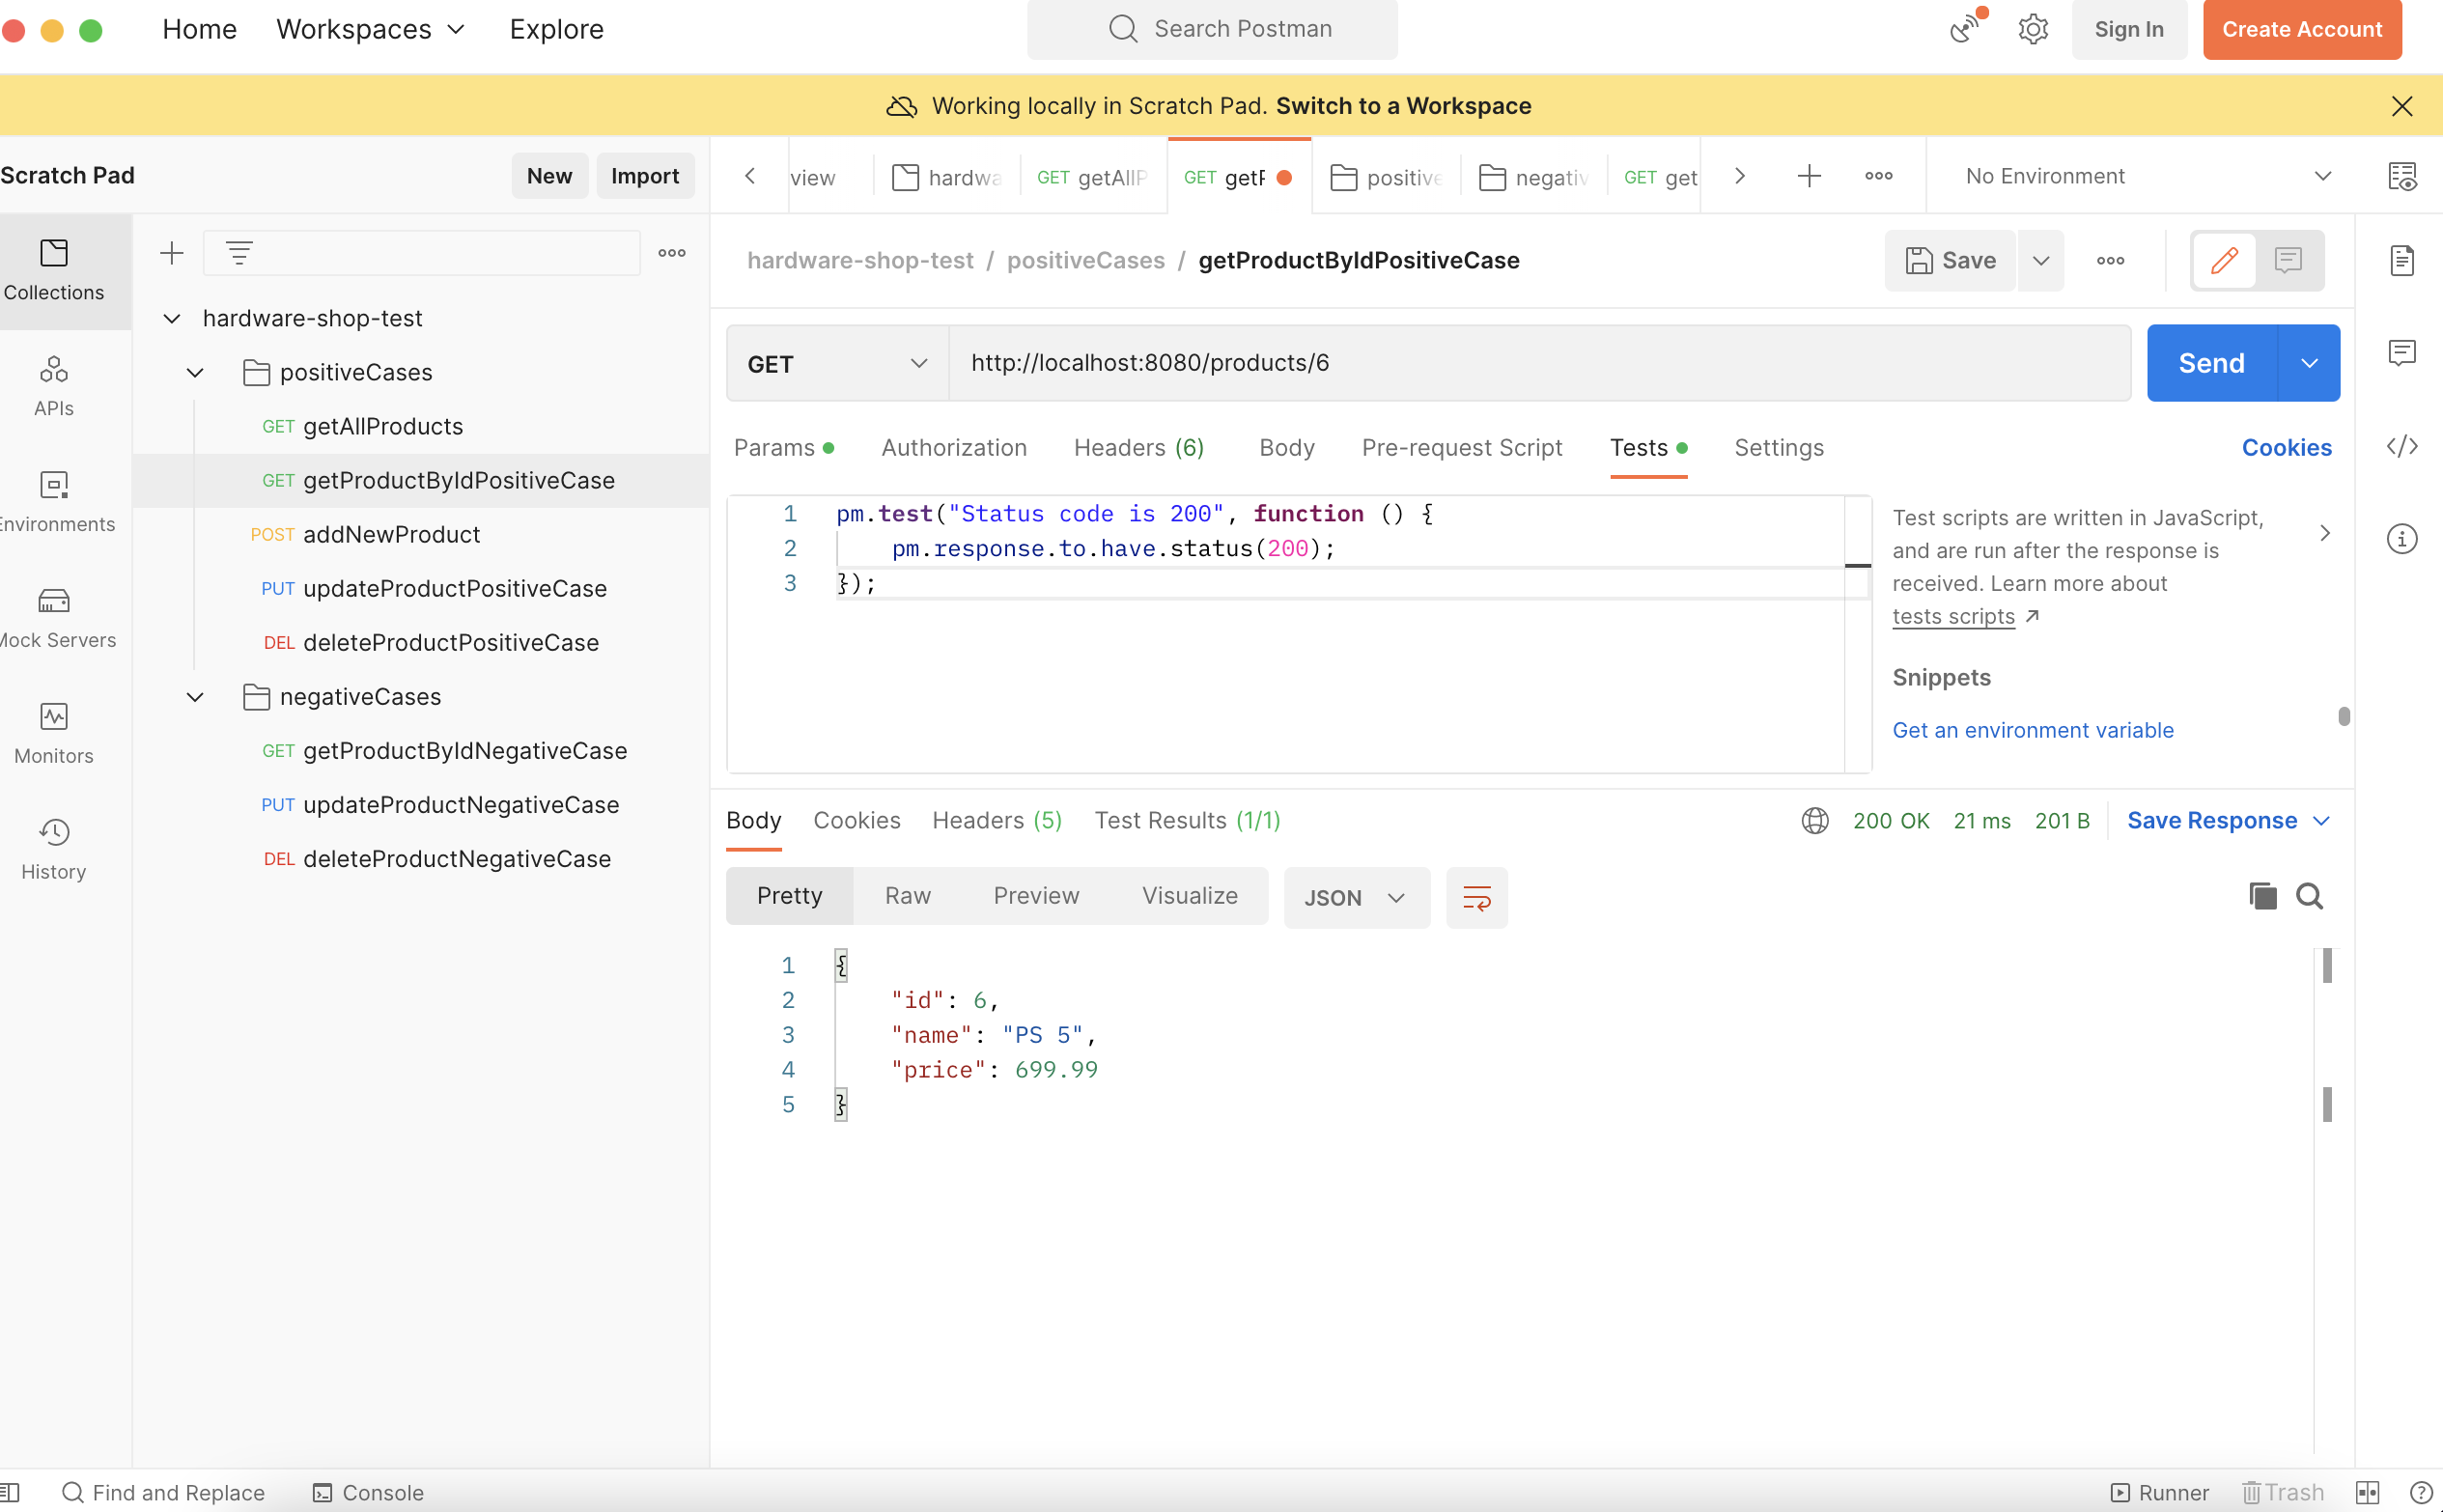This screenshot has height=1512, width=2443.
Task: Open the Mock Servers sidebar panel
Action: pyautogui.click(x=54, y=618)
